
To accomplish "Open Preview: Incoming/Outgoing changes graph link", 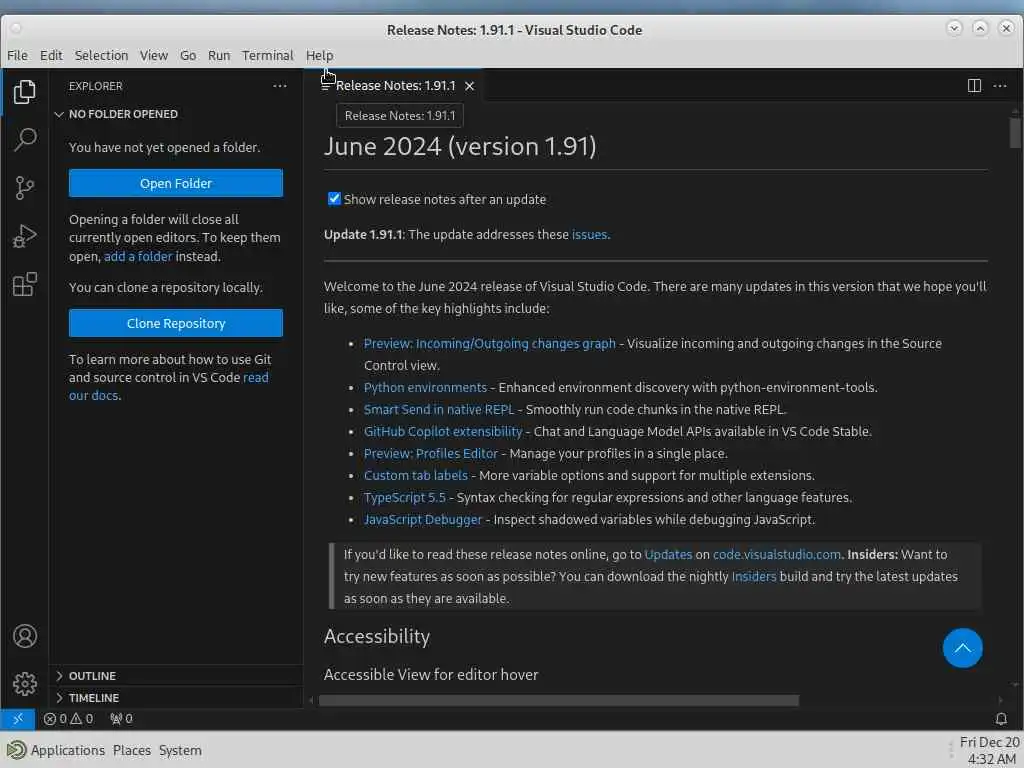I will point(490,343).
